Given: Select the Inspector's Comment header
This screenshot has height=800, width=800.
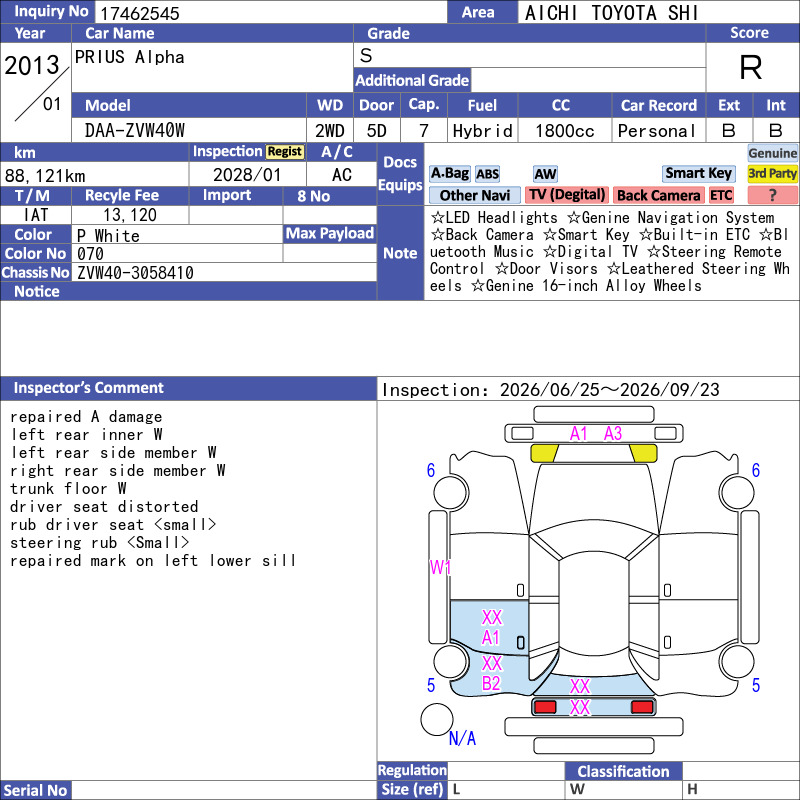Looking at the screenshot, I should click(x=88, y=388).
